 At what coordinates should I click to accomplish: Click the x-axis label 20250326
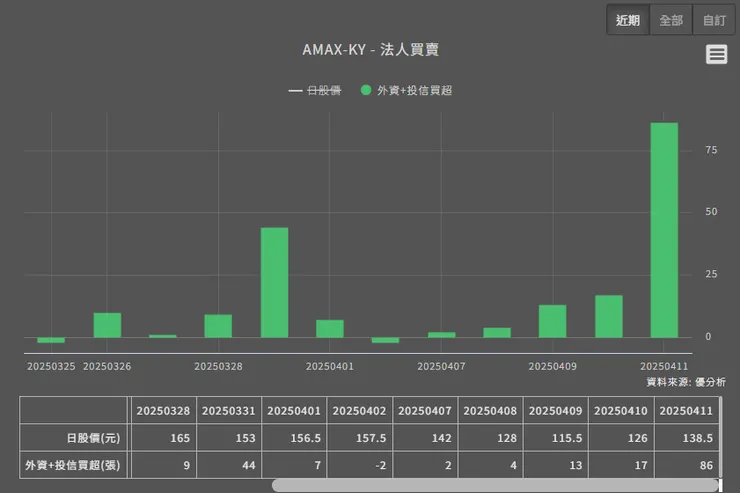click(x=107, y=367)
